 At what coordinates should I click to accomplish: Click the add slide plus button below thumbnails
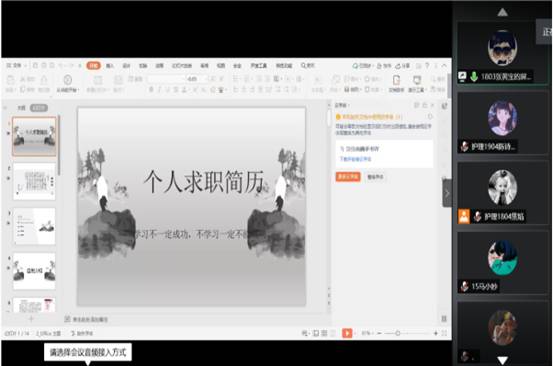tap(31, 319)
